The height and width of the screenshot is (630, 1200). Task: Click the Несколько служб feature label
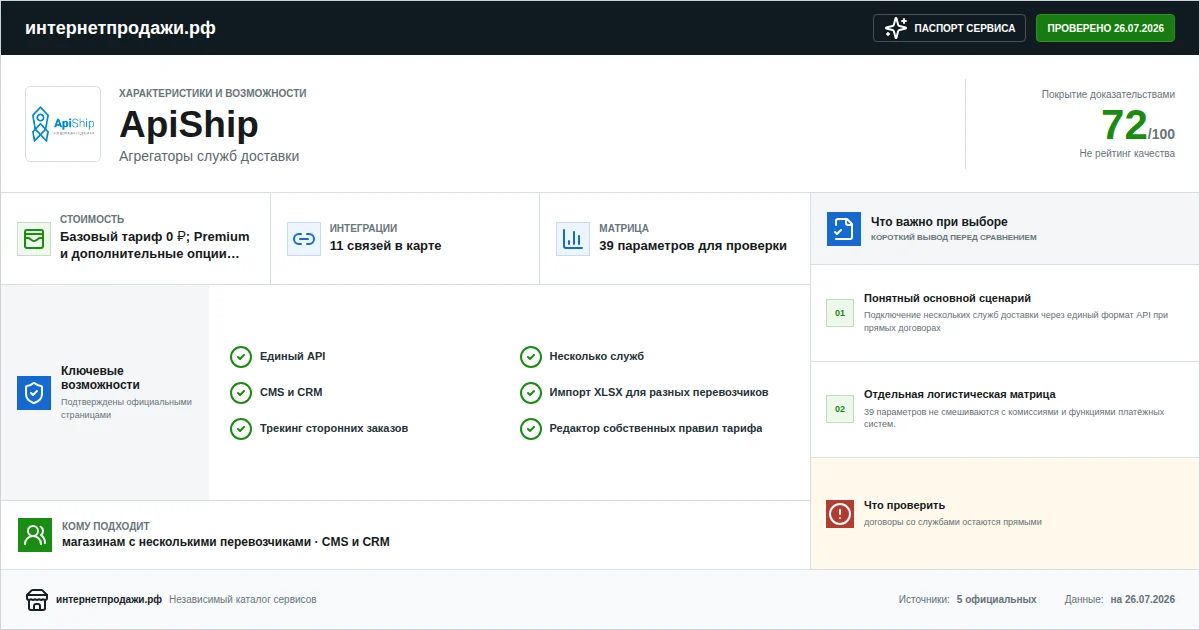[x=597, y=357]
